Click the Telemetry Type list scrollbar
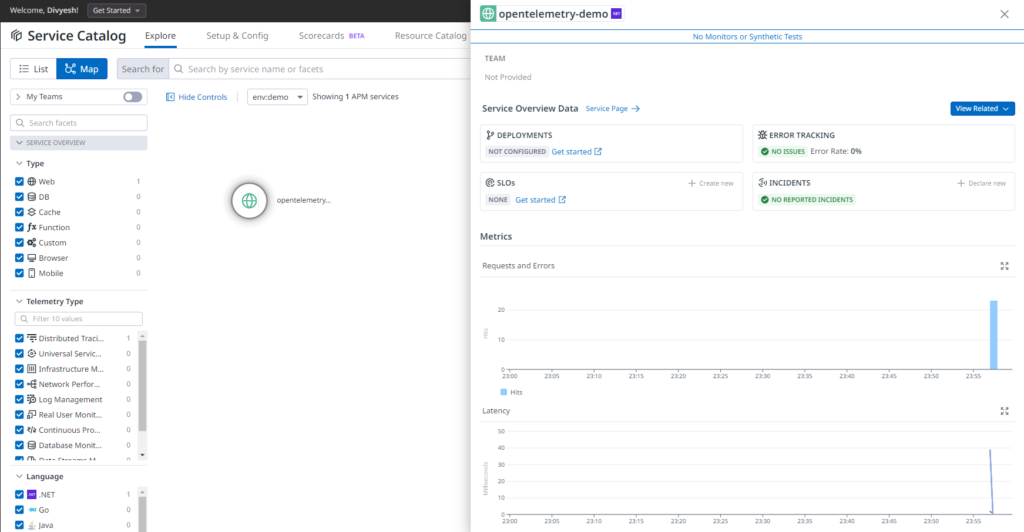The width and height of the screenshot is (1024, 532). (x=142, y=386)
